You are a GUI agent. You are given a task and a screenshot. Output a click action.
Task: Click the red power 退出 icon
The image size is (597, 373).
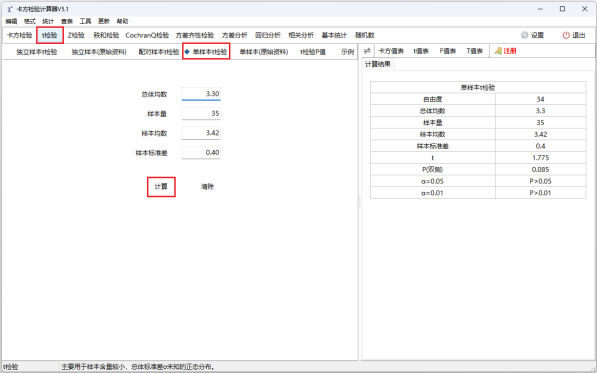(566, 35)
